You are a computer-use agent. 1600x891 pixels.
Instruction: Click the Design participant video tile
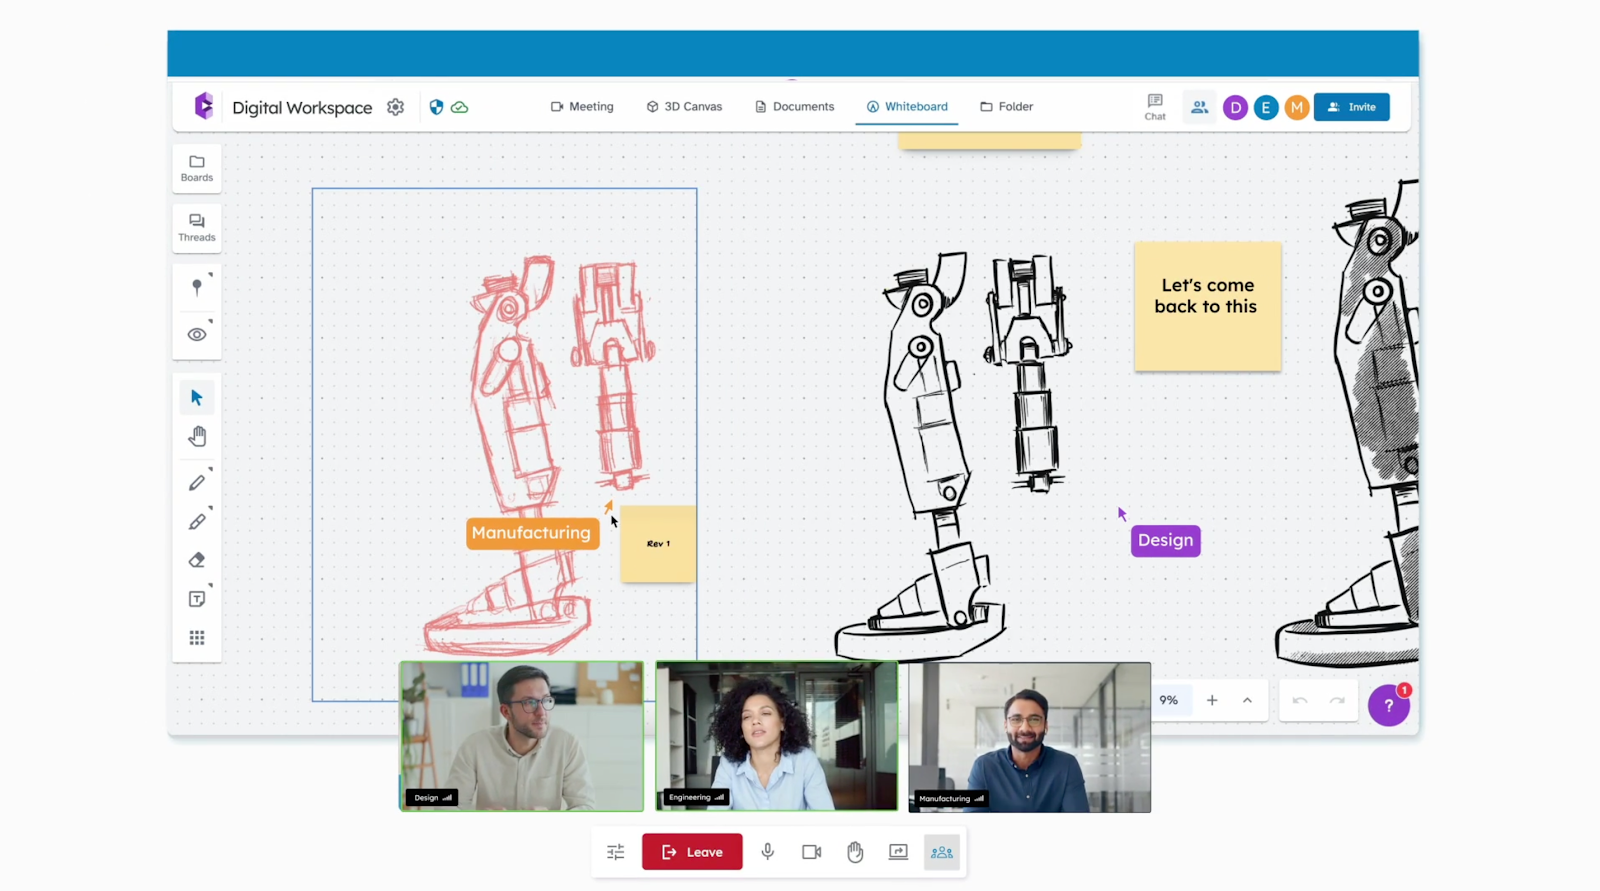[x=521, y=736]
